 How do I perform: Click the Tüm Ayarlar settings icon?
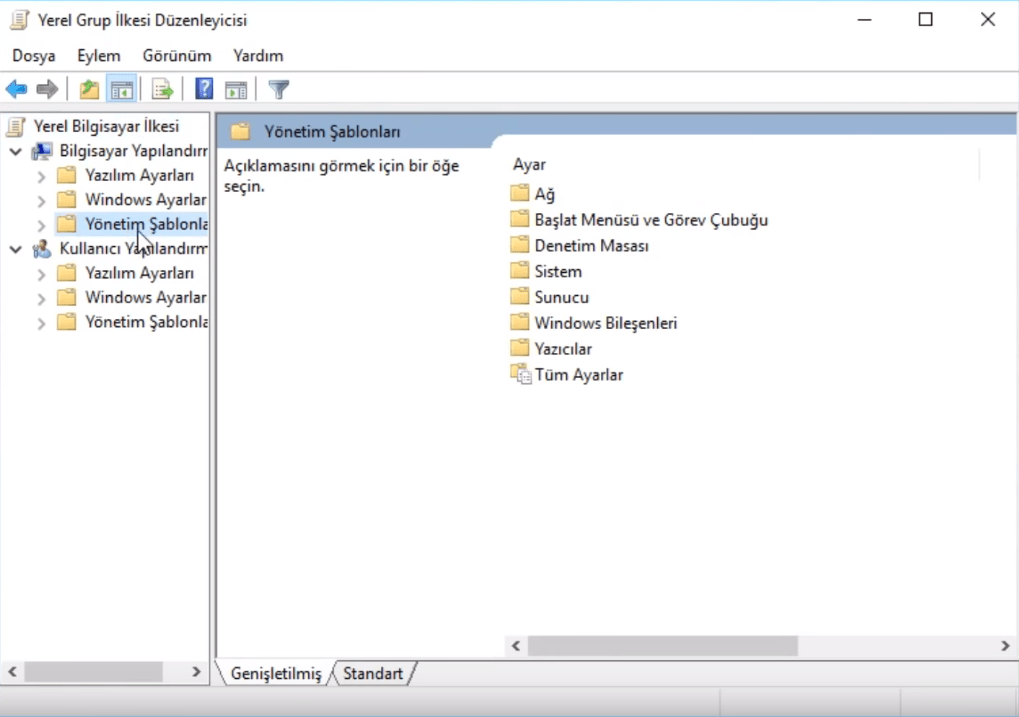(521, 374)
